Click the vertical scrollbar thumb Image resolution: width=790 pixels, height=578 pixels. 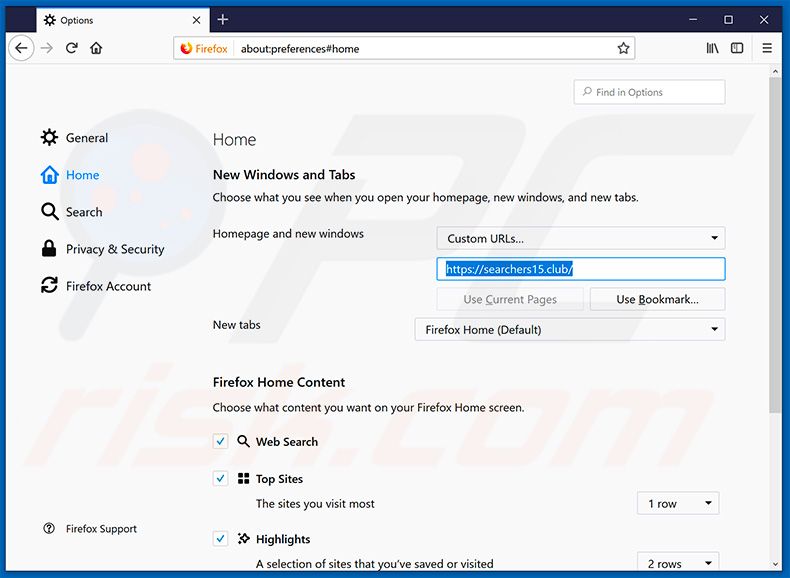click(x=775, y=245)
